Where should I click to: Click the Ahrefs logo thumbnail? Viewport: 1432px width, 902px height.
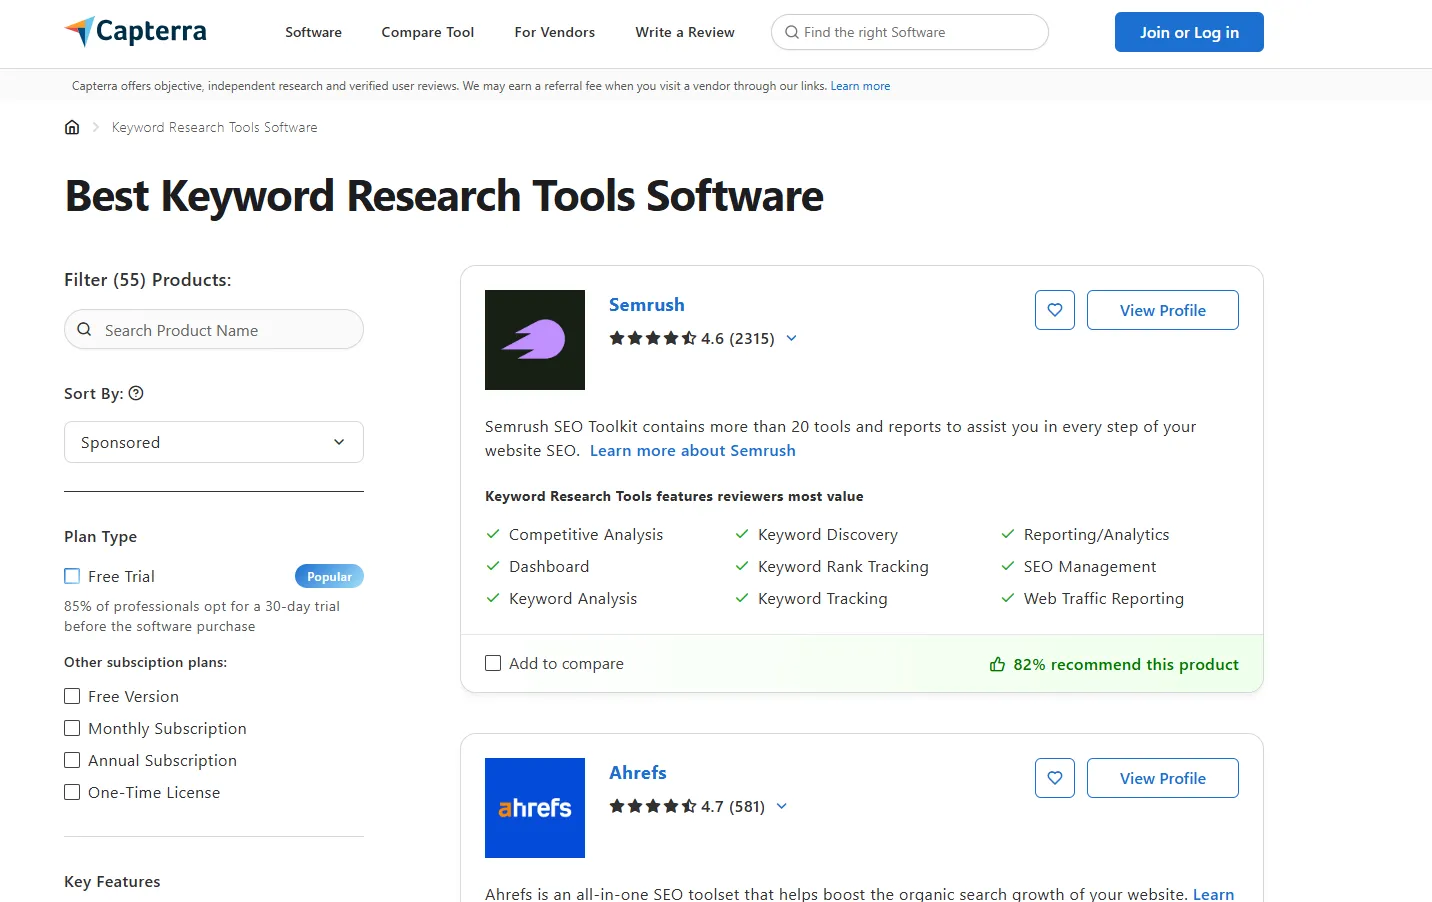(x=534, y=808)
